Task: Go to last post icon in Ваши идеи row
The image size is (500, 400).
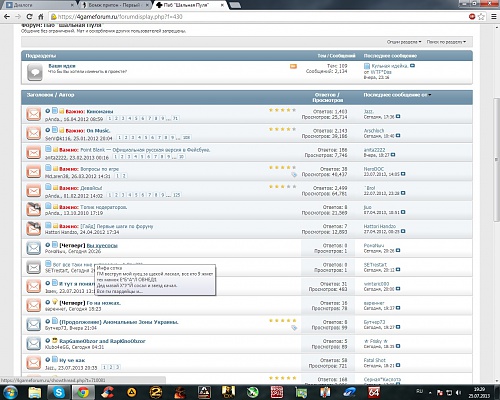Action: [x=412, y=66]
